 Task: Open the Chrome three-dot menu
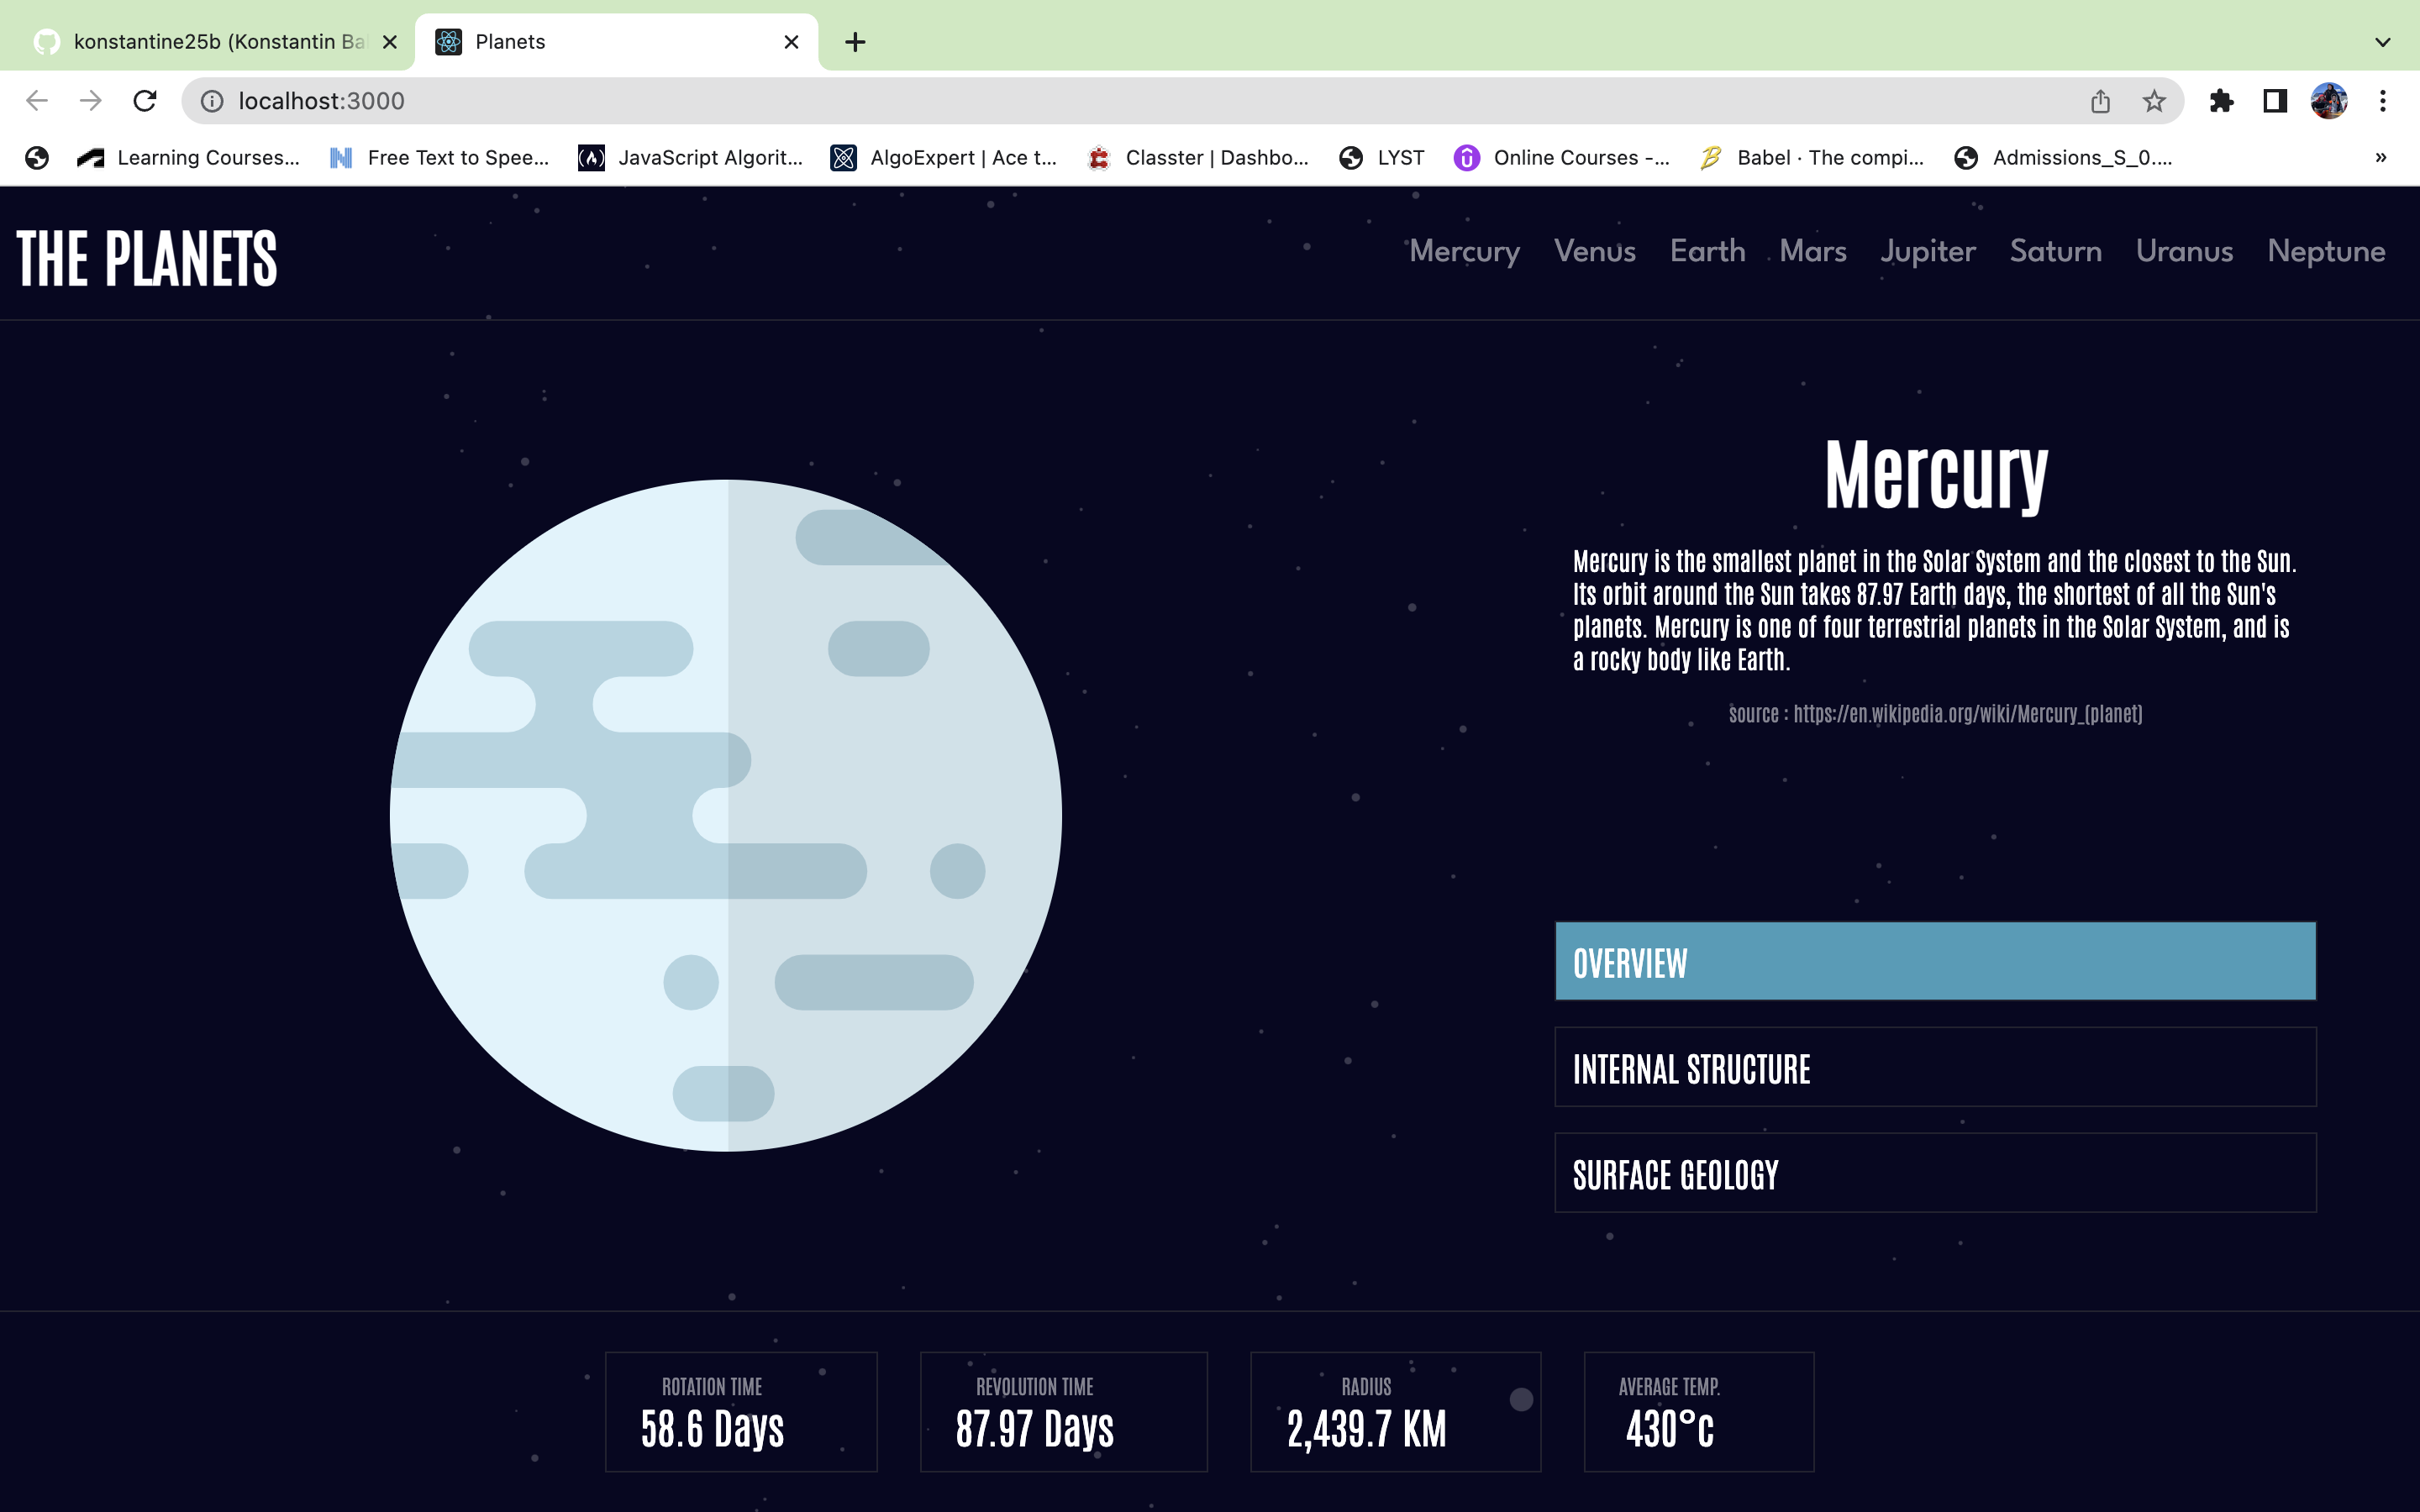2383,101
